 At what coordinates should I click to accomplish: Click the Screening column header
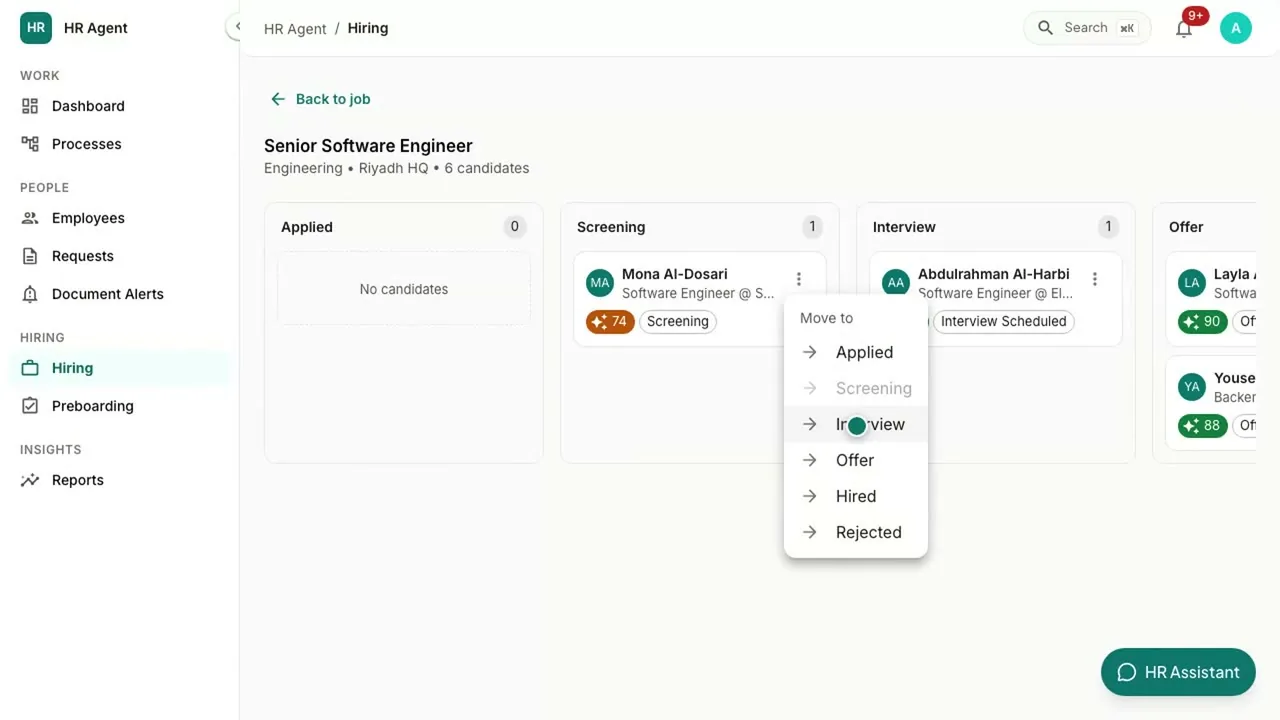point(611,227)
